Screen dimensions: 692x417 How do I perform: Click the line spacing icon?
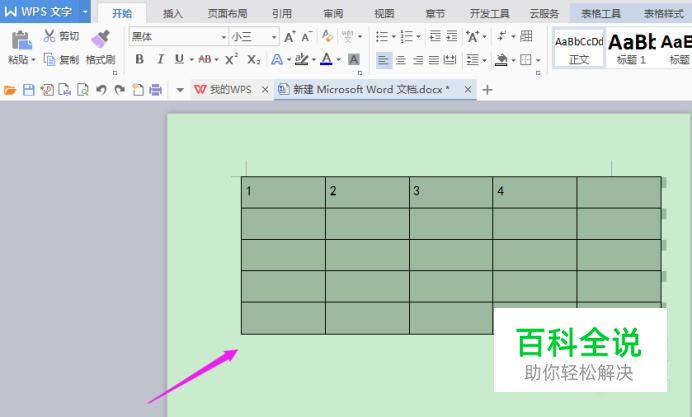(x=473, y=60)
